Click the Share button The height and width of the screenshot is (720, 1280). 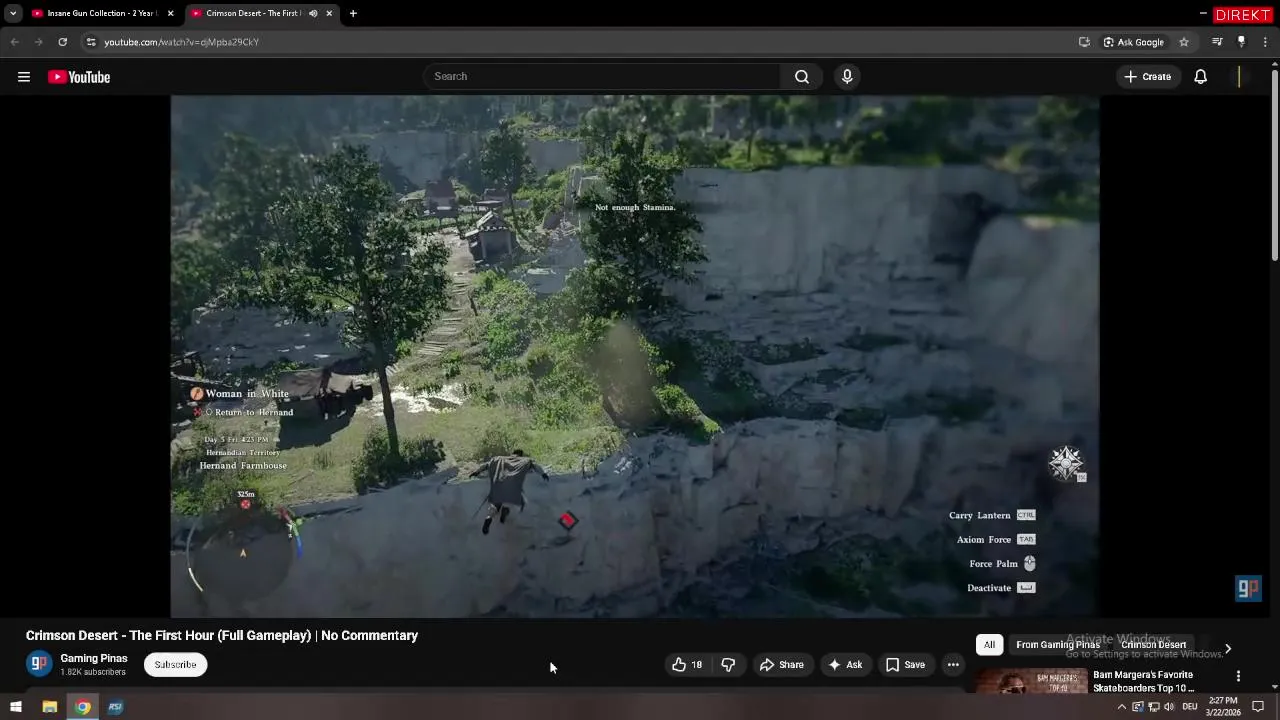tap(781, 665)
